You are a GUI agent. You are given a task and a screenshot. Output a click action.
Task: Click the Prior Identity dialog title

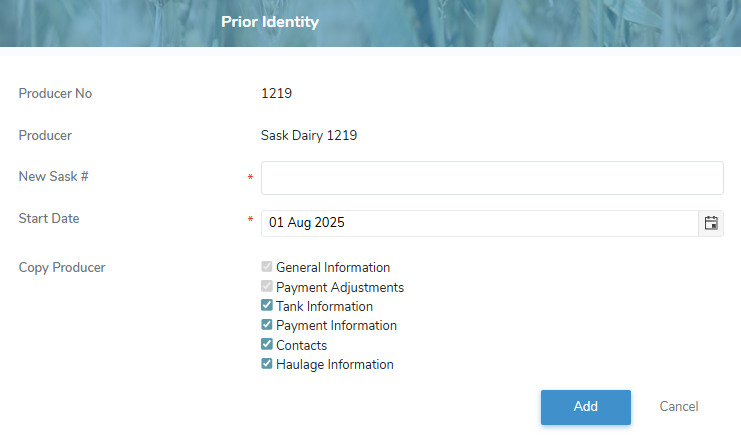(x=270, y=21)
